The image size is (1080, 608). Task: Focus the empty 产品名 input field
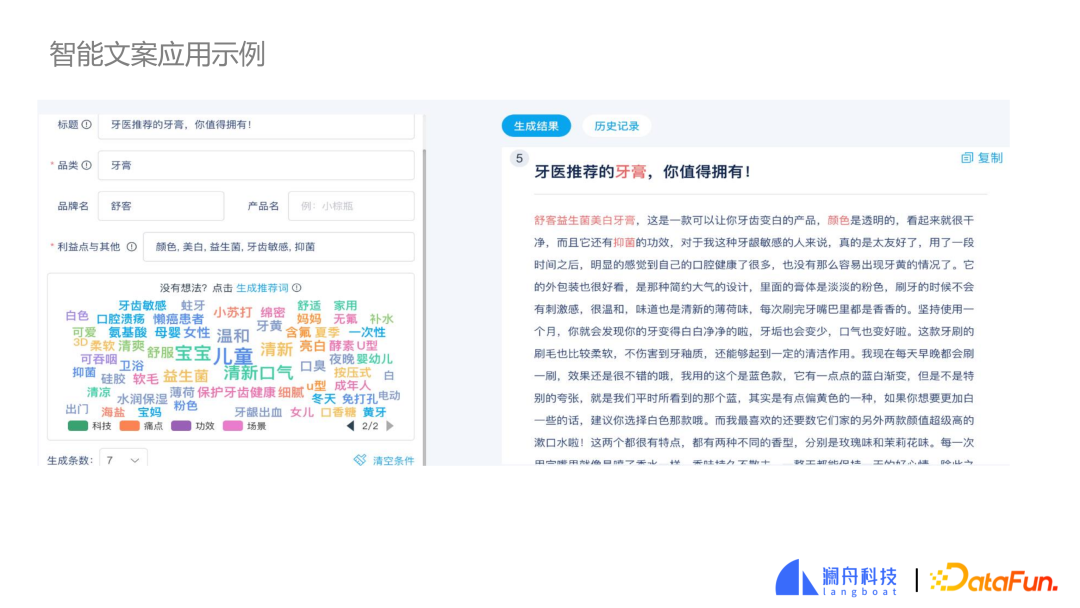pyautogui.click(x=351, y=206)
